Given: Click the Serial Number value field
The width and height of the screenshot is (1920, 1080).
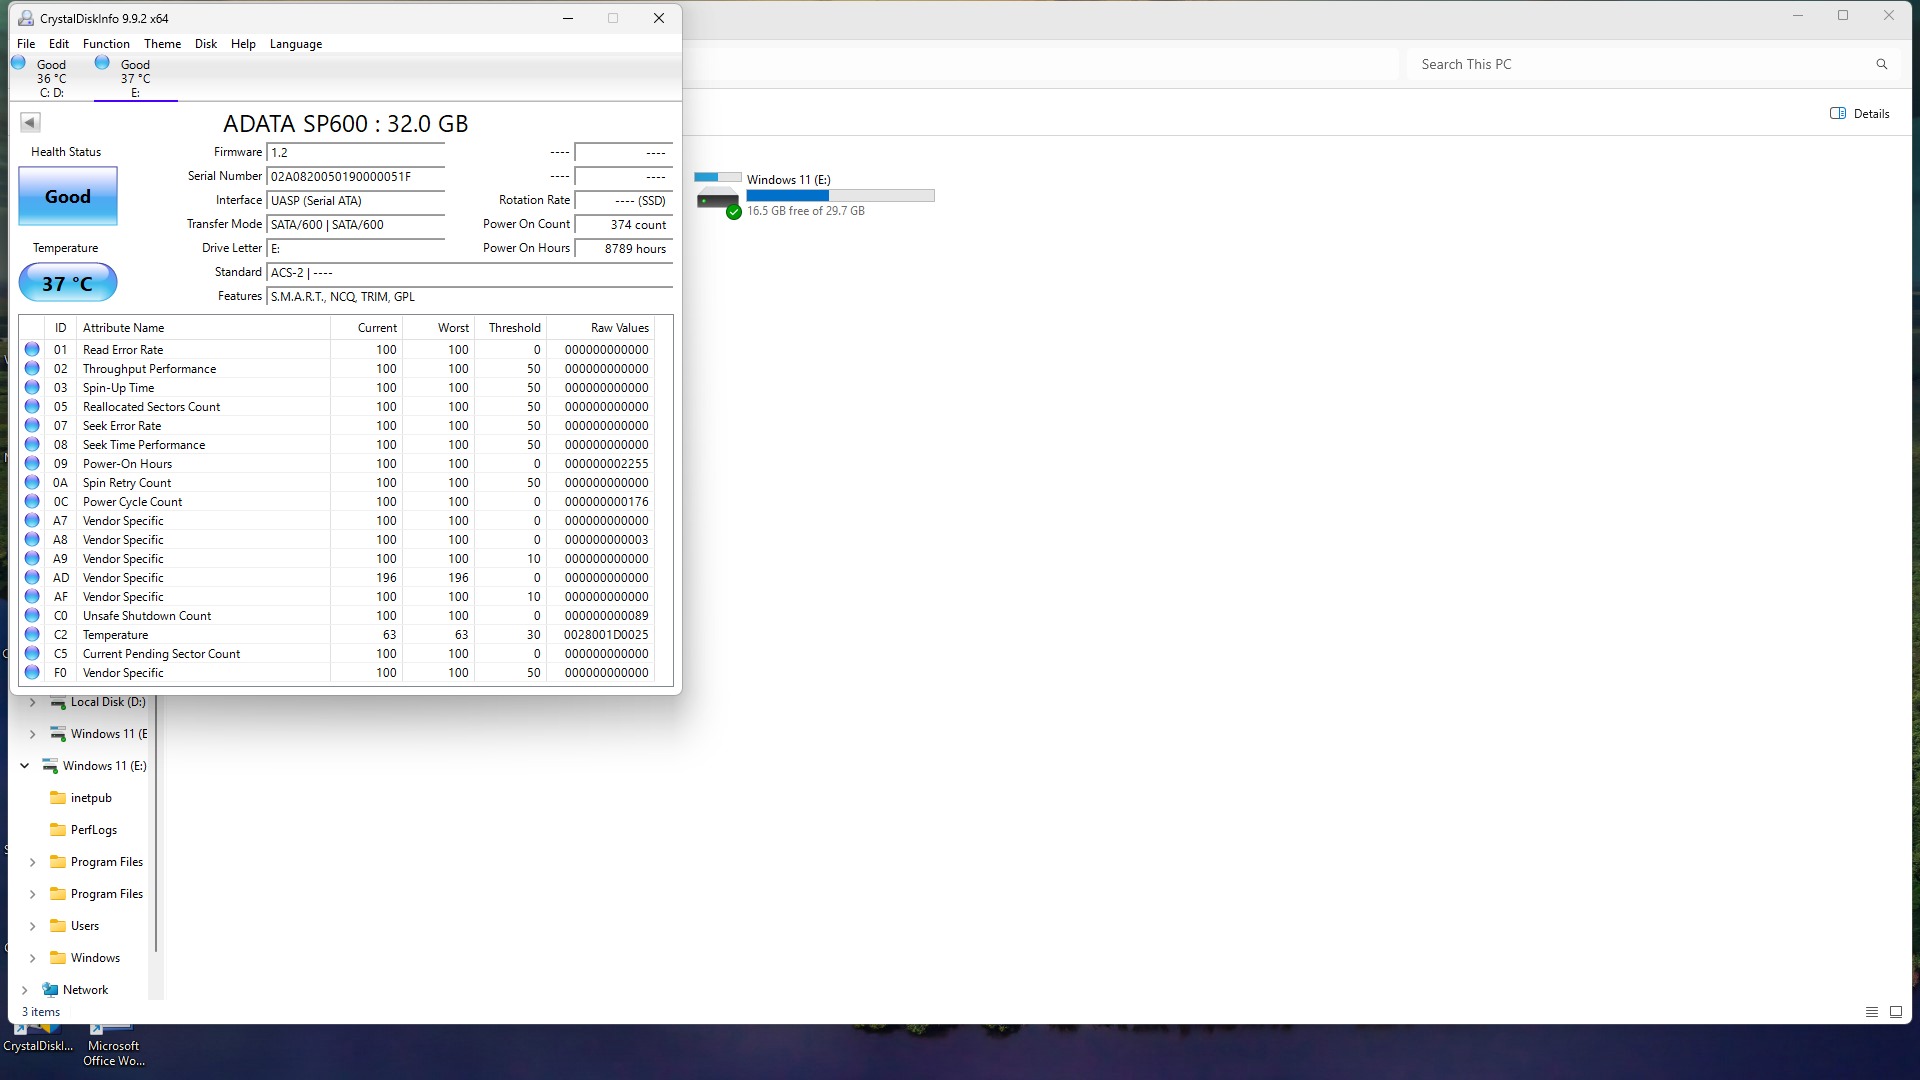Looking at the screenshot, I should (355, 177).
